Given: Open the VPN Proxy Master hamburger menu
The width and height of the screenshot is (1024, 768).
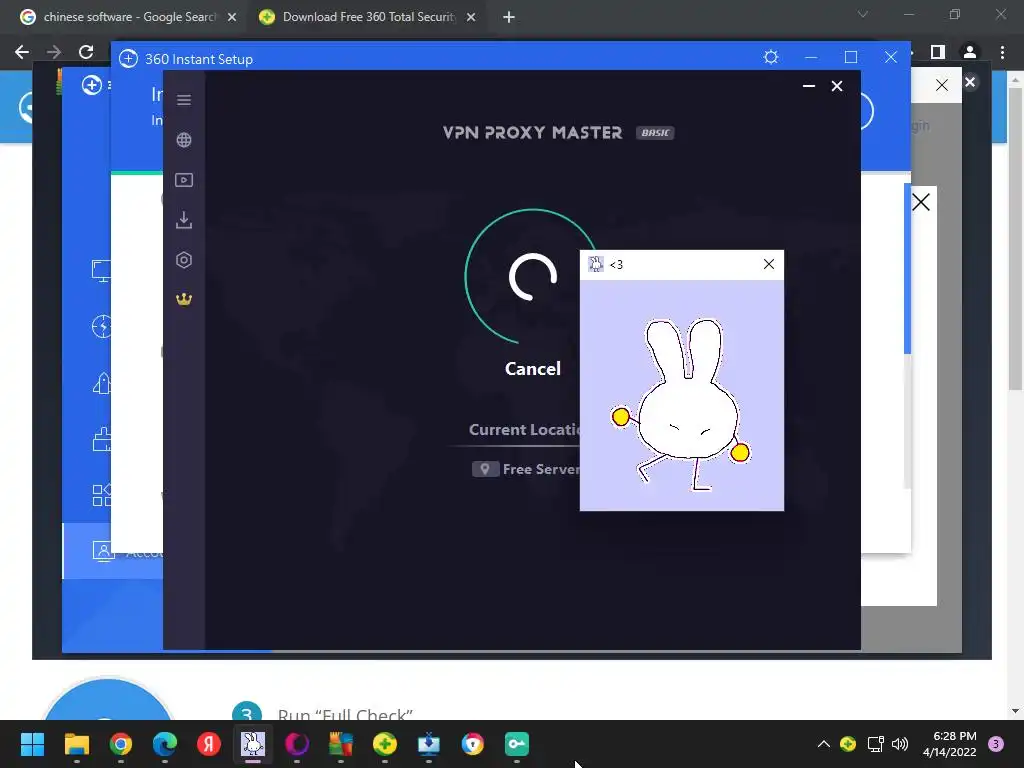Looking at the screenshot, I should tap(184, 100).
